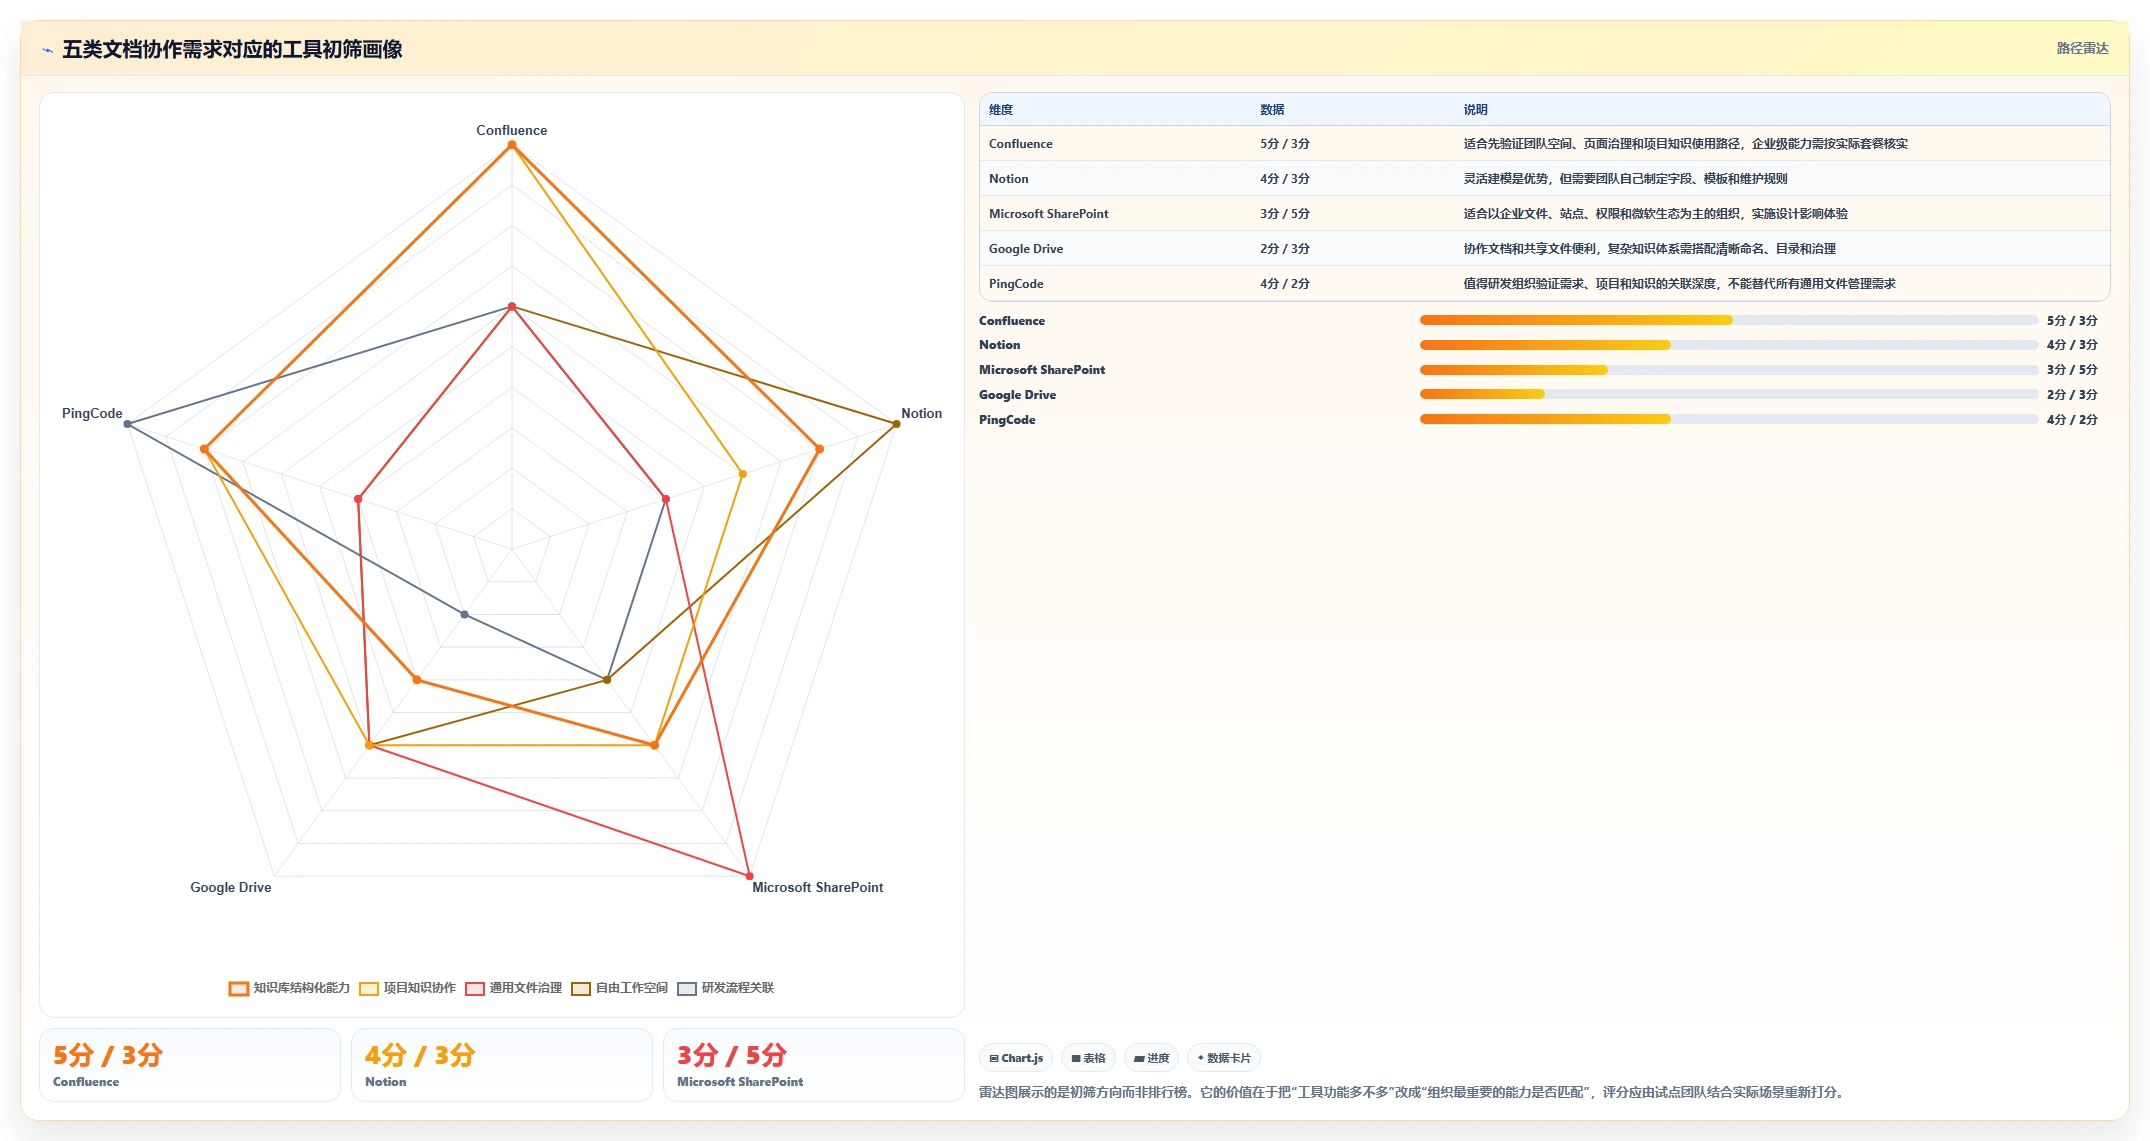This screenshot has height=1141, width=2150.
Task: Click the gray data point at PingCode vertex
Action: pyautogui.click(x=127, y=424)
